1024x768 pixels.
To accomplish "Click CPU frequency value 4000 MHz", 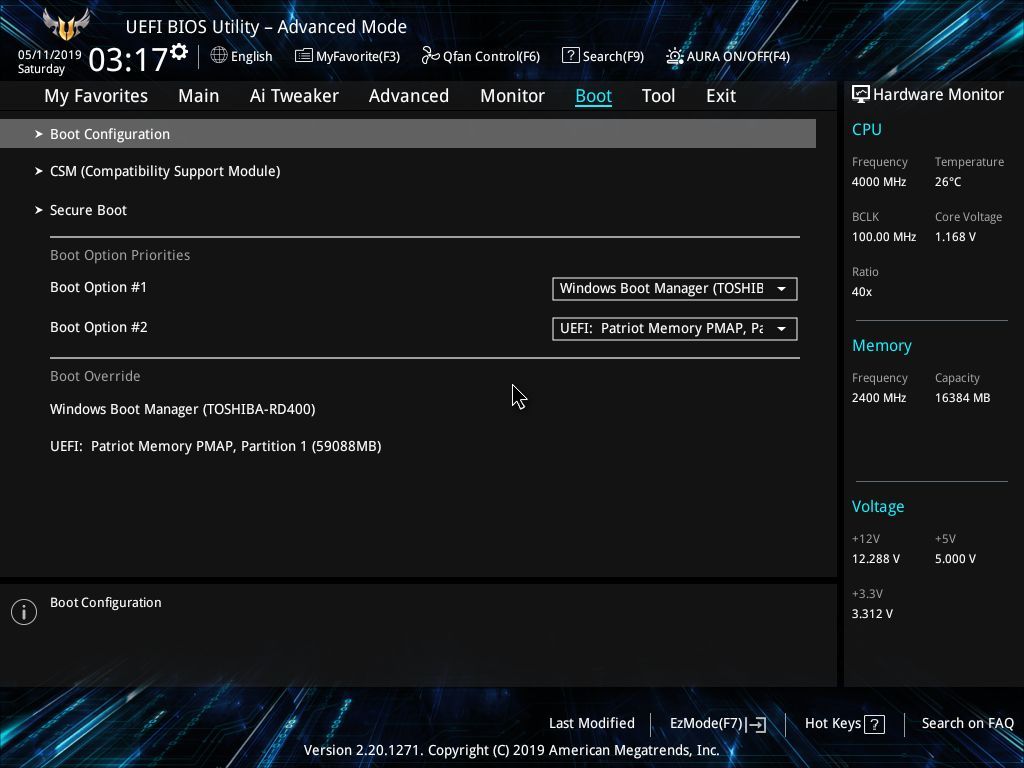I will (879, 182).
